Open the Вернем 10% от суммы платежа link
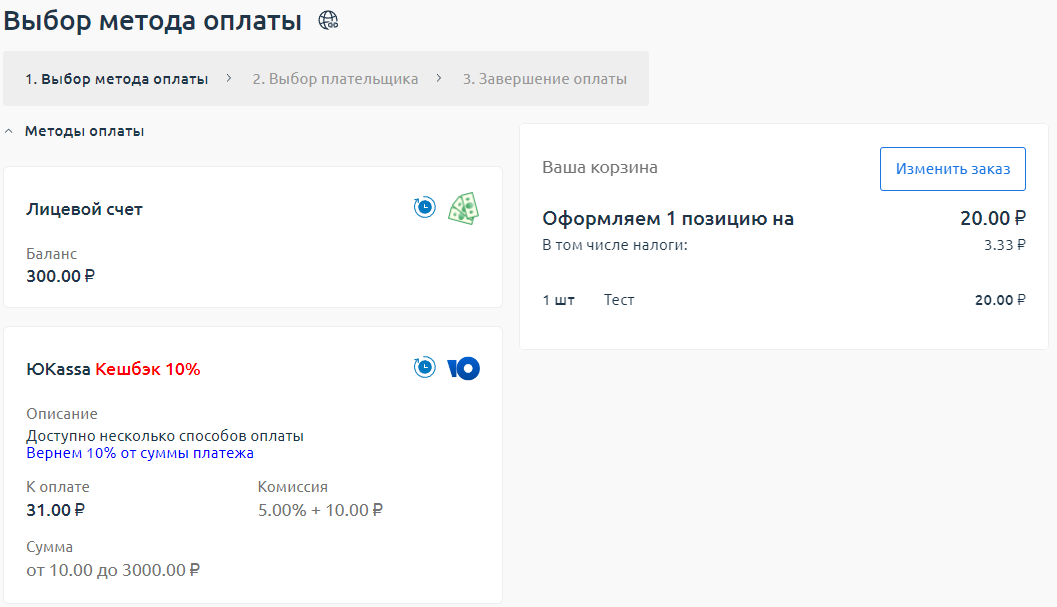 [x=140, y=453]
